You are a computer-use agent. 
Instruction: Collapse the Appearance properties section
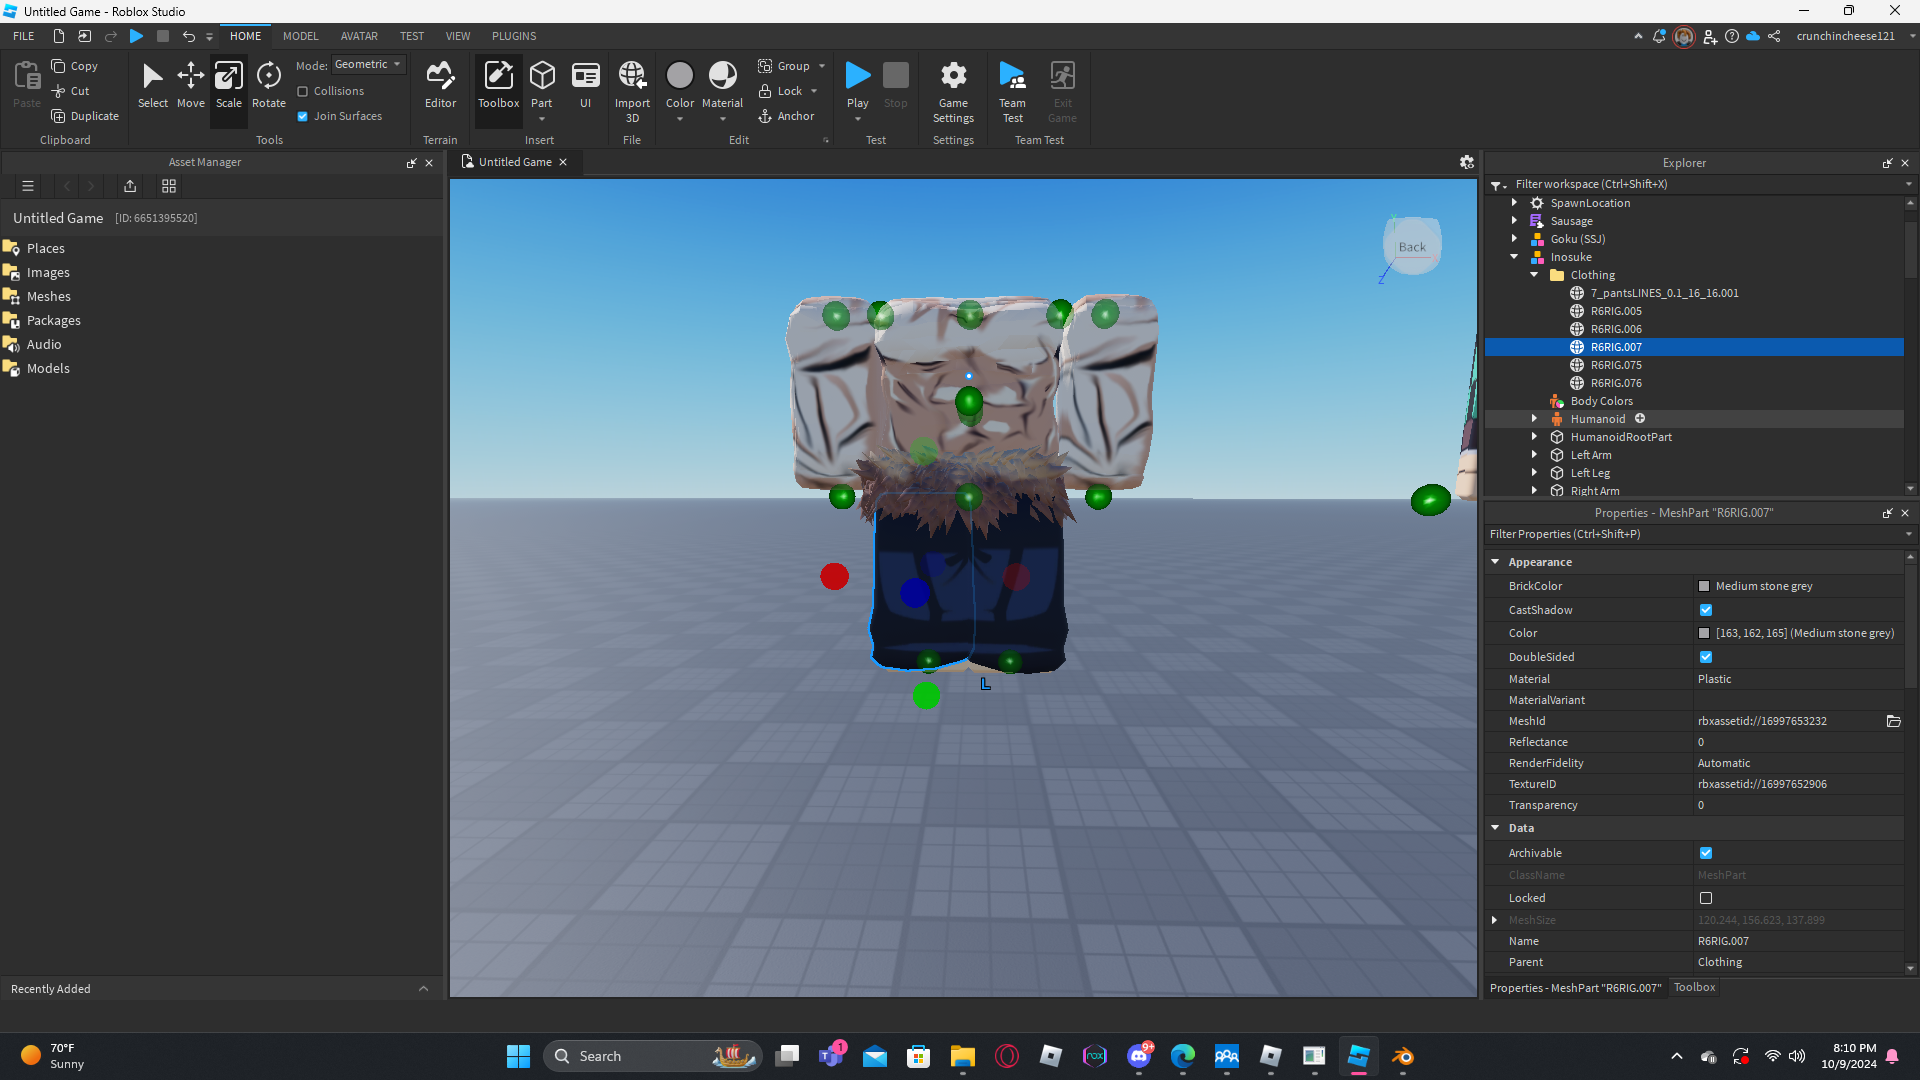tap(1495, 562)
